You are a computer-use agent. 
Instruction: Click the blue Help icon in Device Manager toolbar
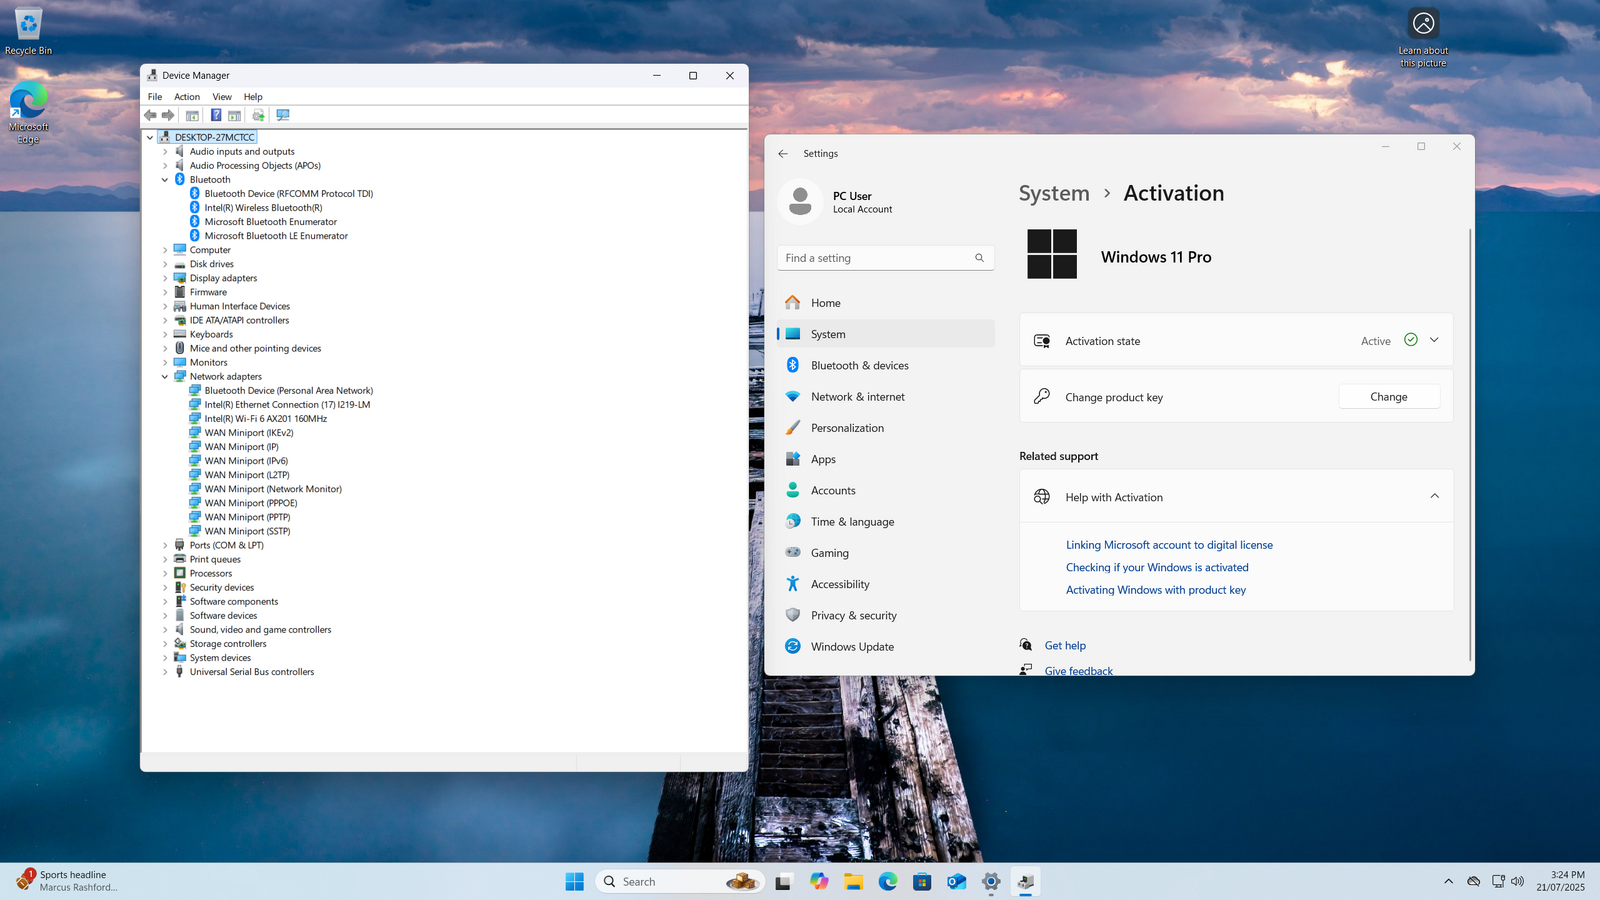tap(215, 115)
